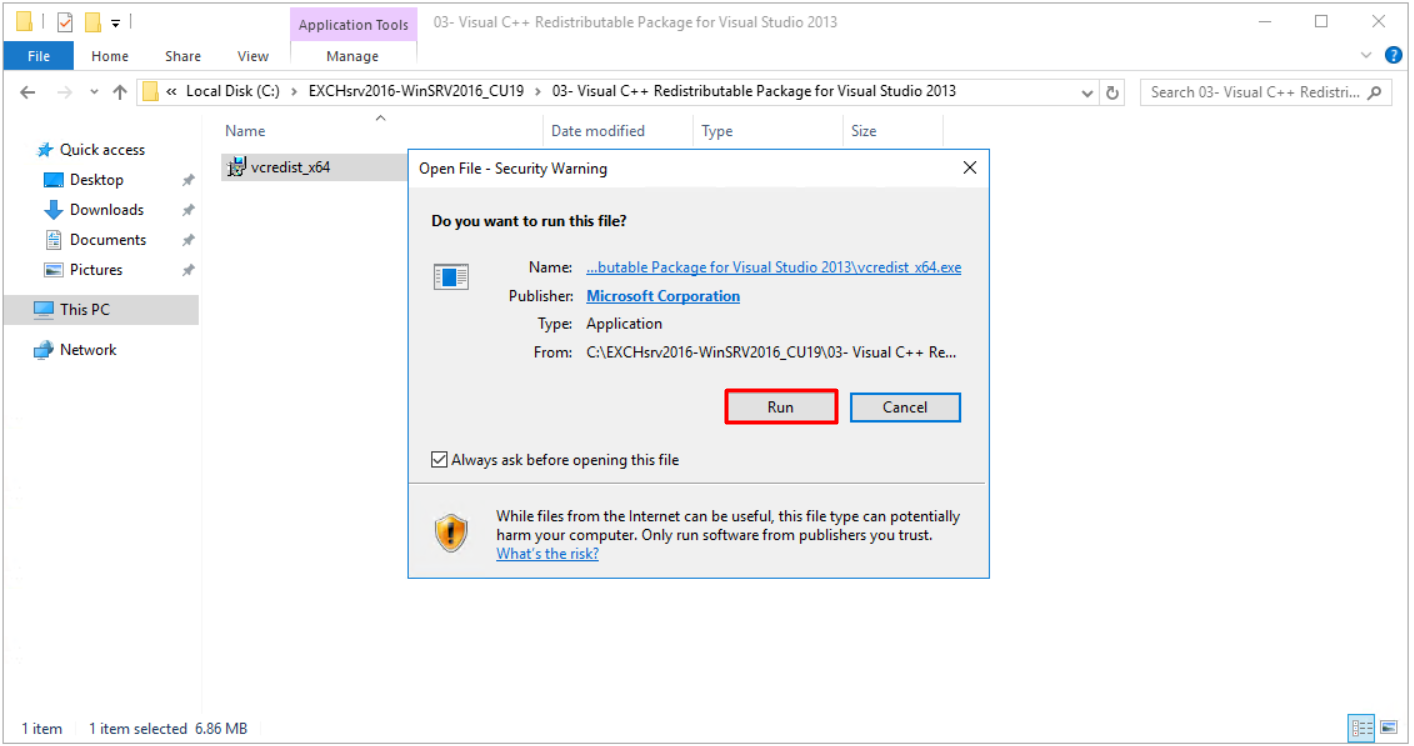Viewport: 1414px width, 746px height.
Task: Click the forward navigation arrow
Action: [x=65, y=92]
